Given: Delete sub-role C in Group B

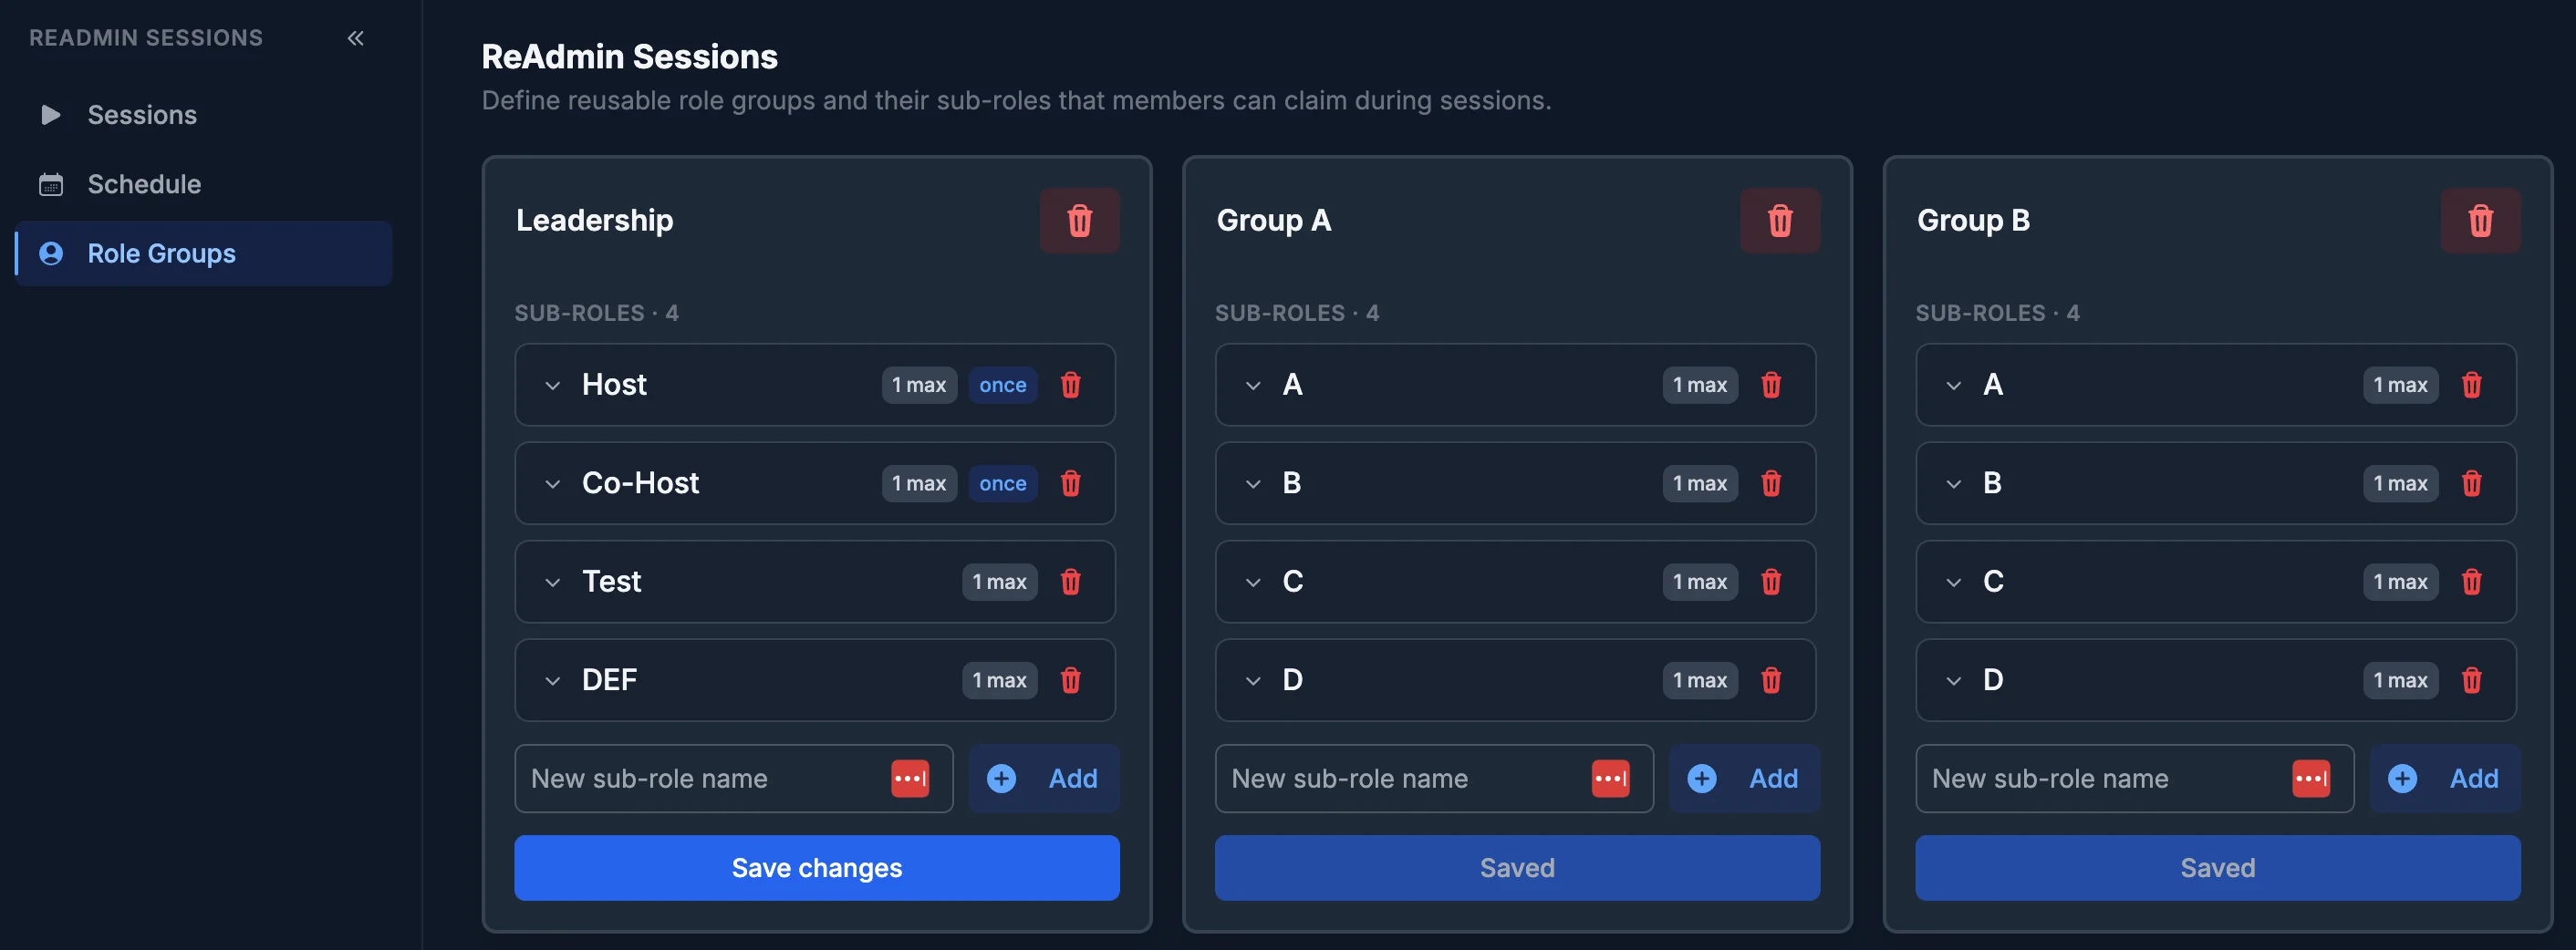Looking at the screenshot, I should (2471, 582).
